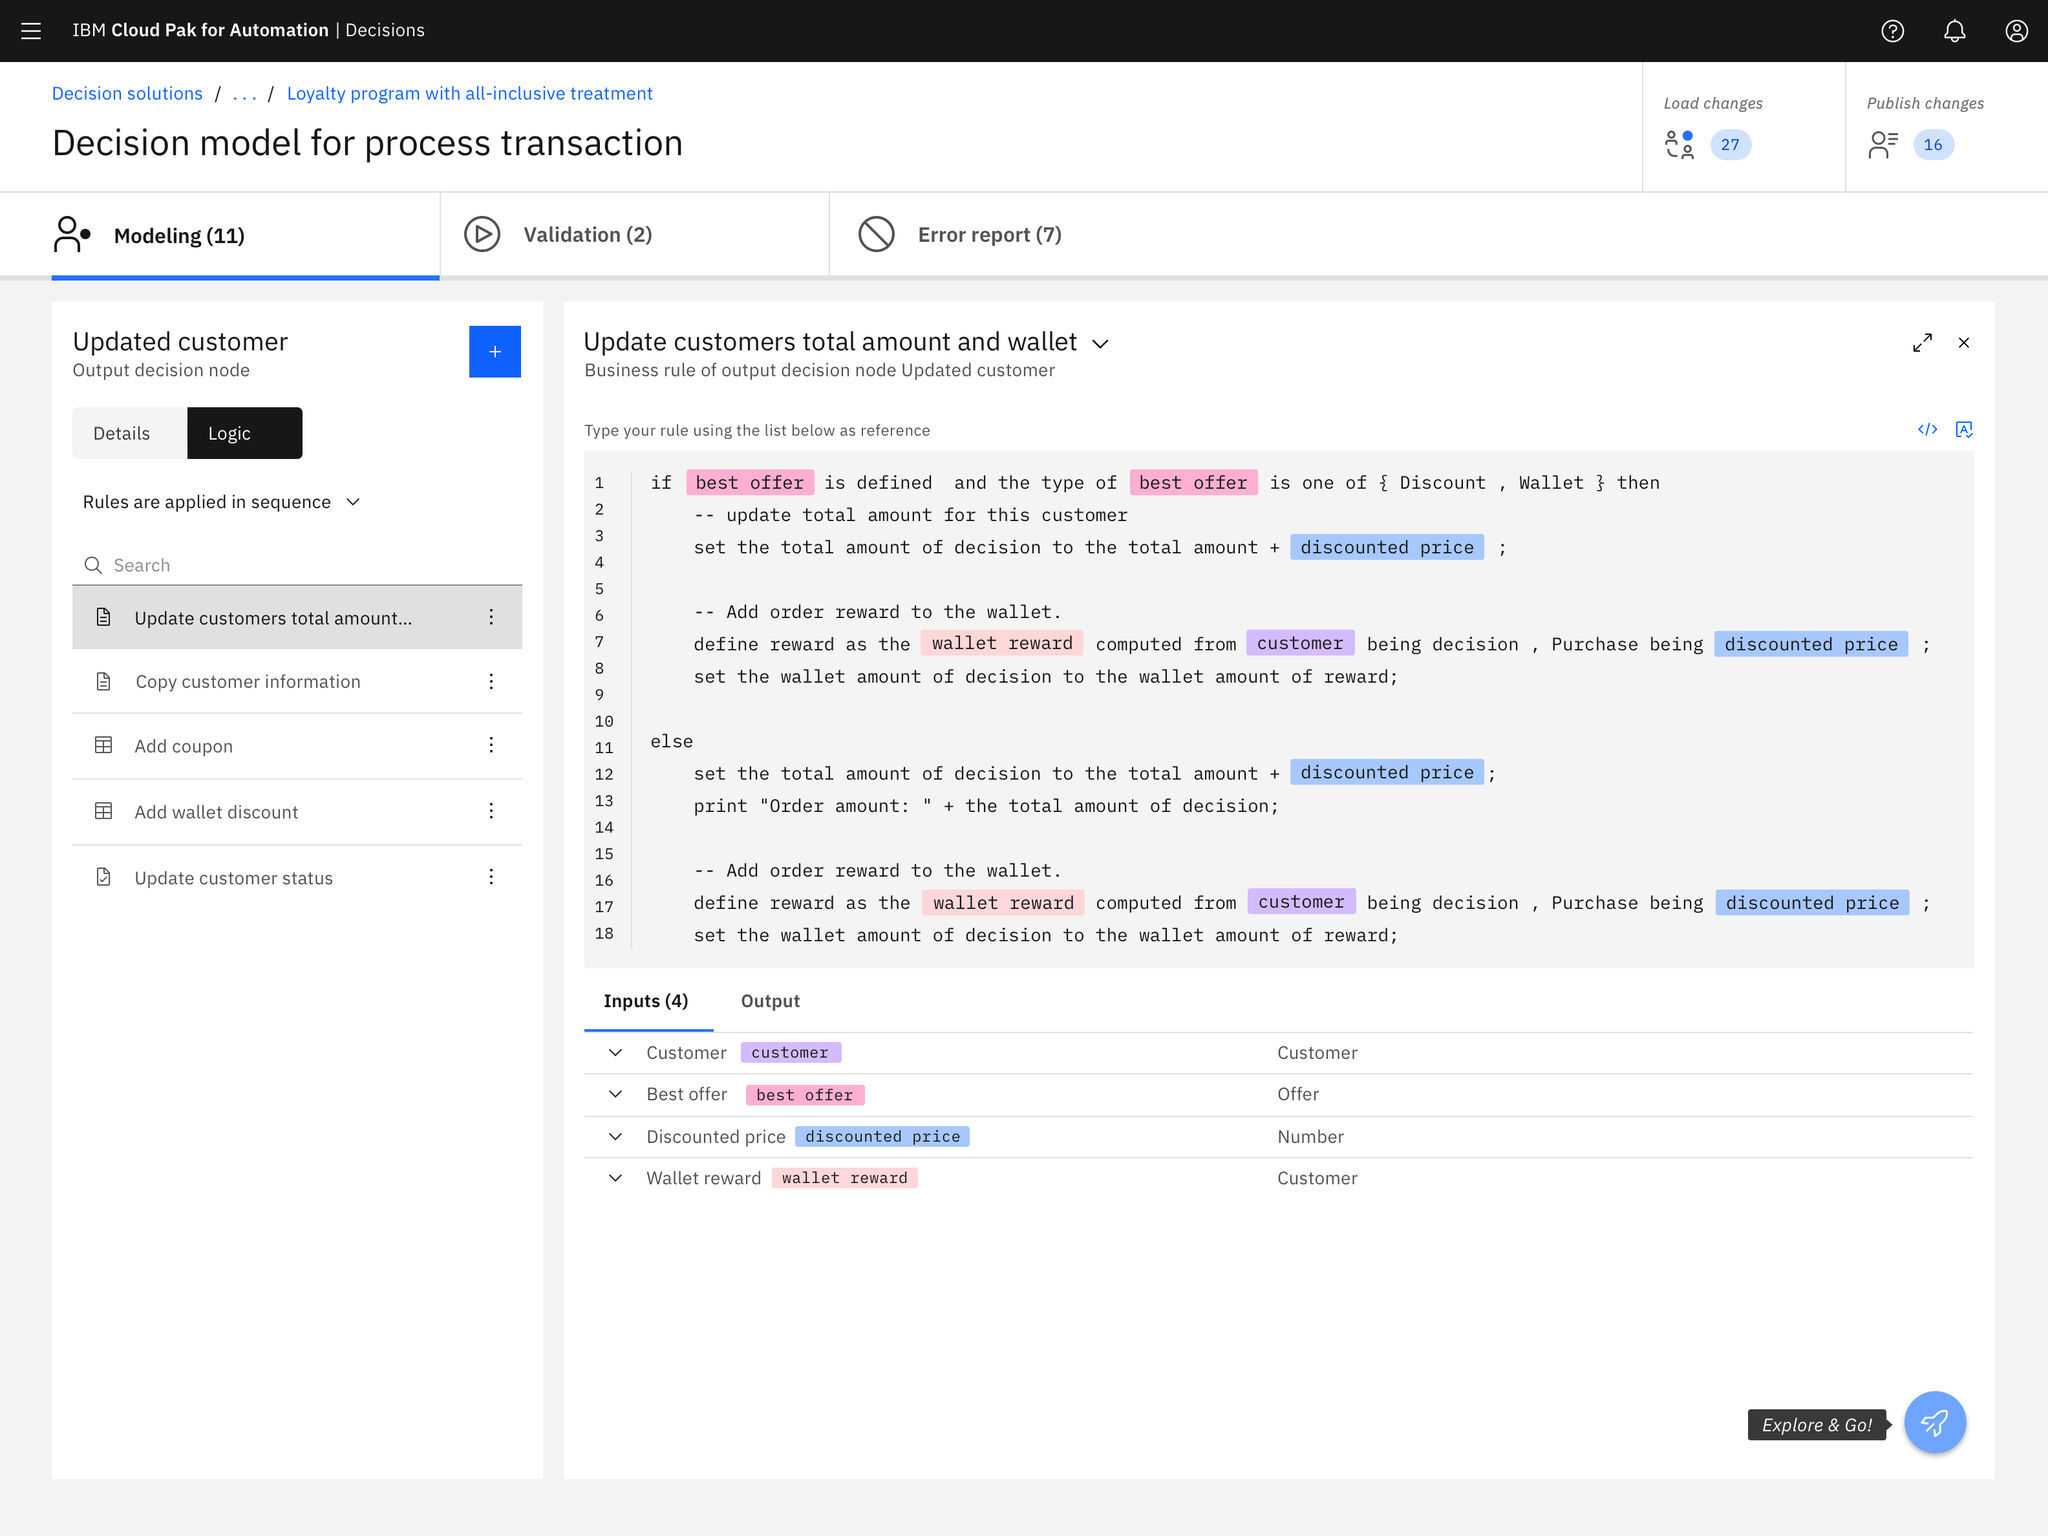Click the Load changes count badge 27
2048x1536 pixels.
pos(1730,145)
